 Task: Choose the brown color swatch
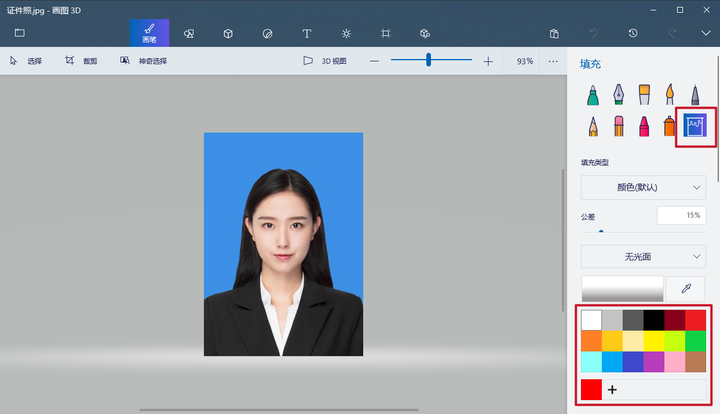tap(696, 362)
